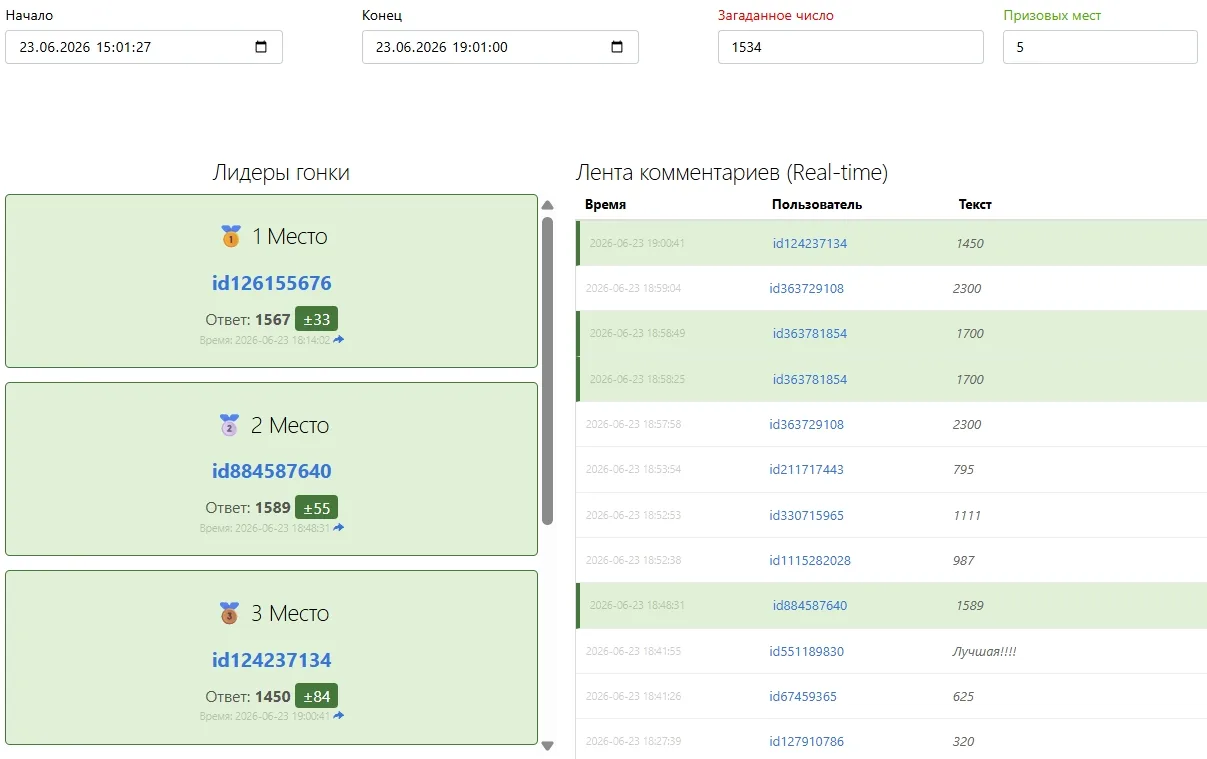
Task: Open id363781854 link at 18:58:25
Action: [x=810, y=380]
